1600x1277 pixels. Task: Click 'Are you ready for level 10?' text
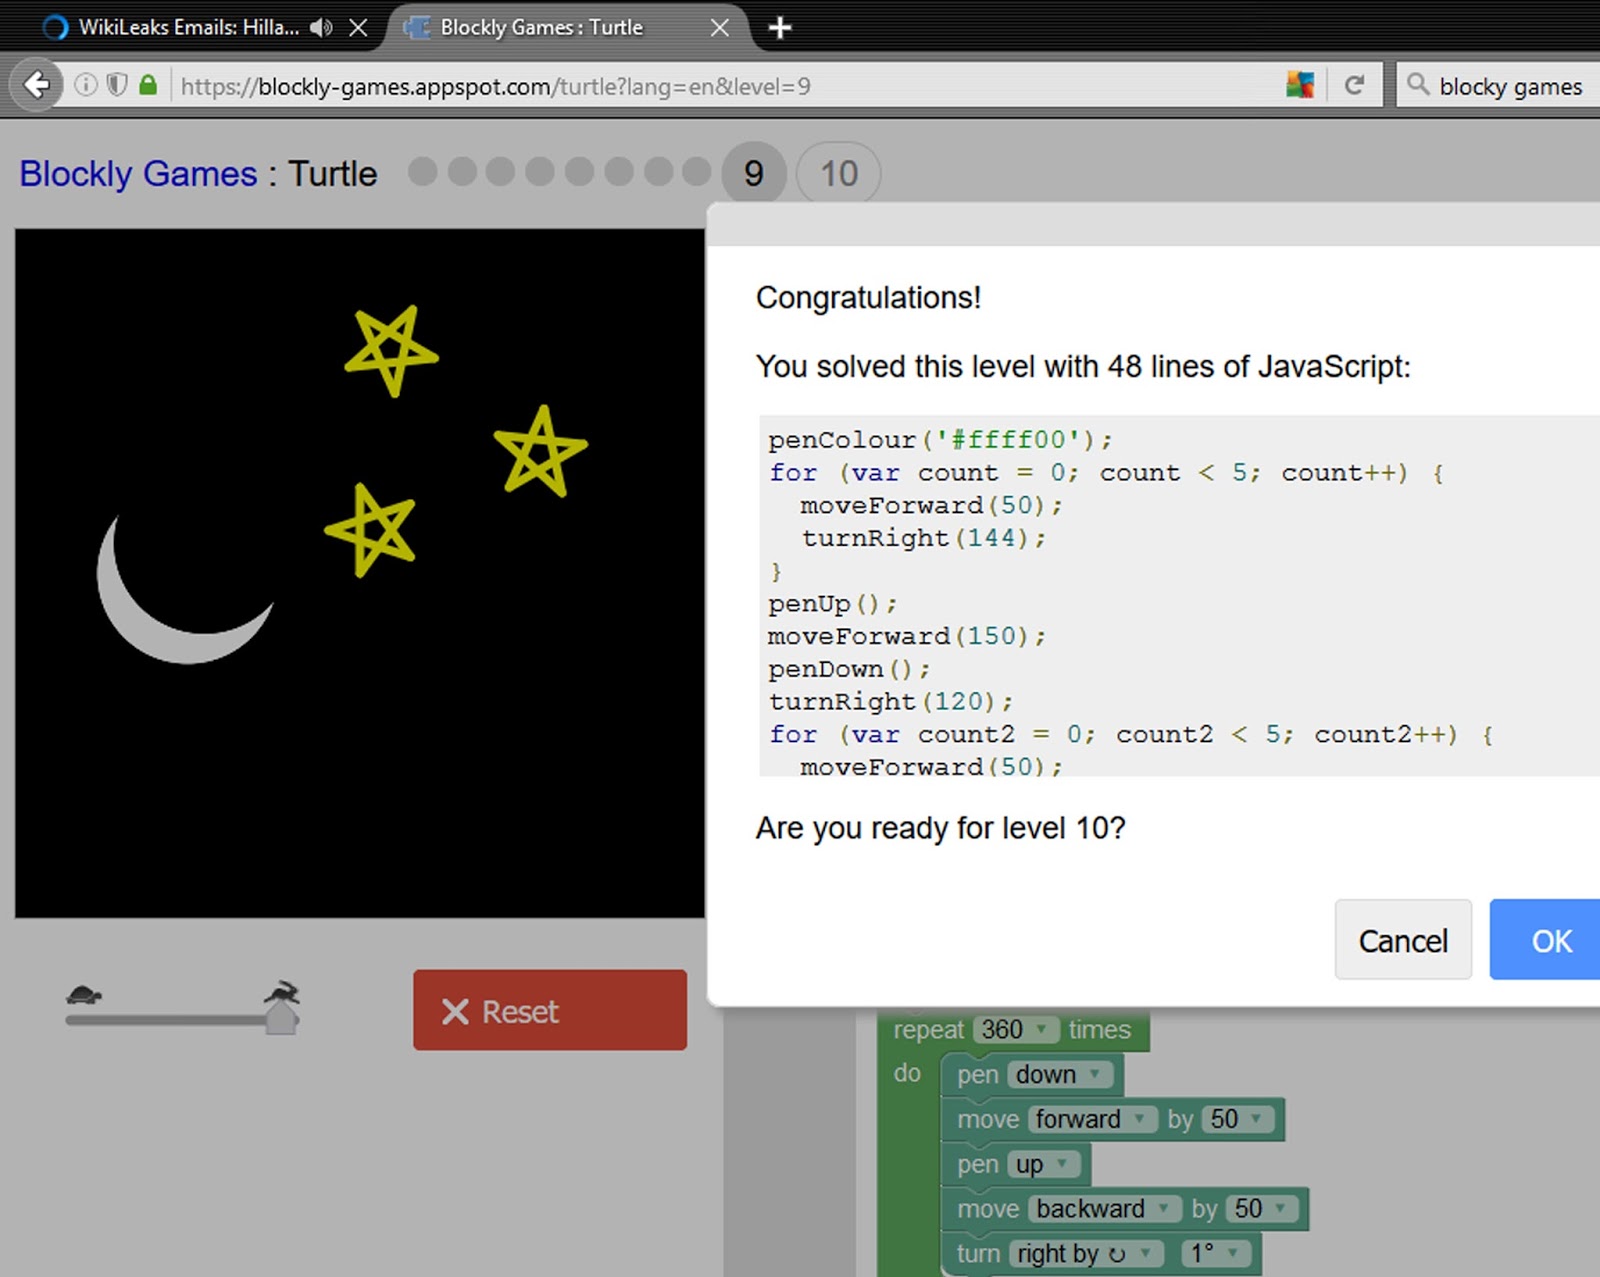coord(941,828)
